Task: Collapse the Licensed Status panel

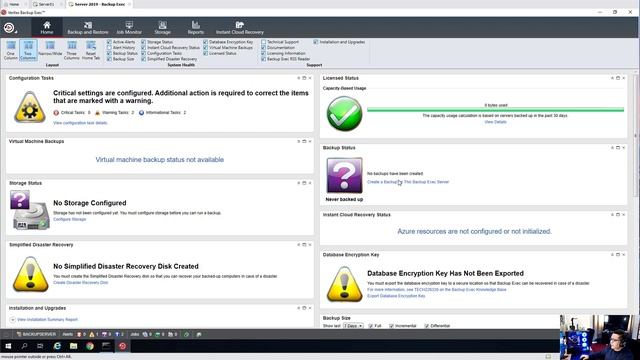Action: point(612,78)
